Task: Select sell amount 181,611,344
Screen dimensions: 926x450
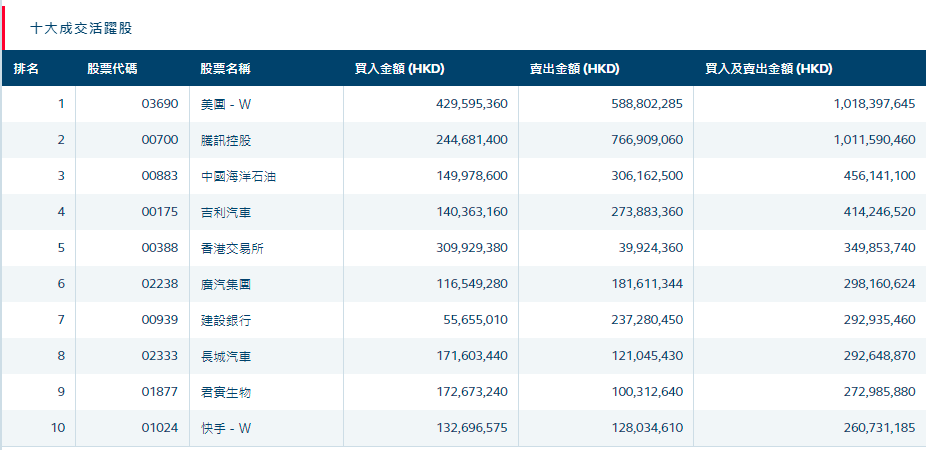Action: (x=647, y=284)
